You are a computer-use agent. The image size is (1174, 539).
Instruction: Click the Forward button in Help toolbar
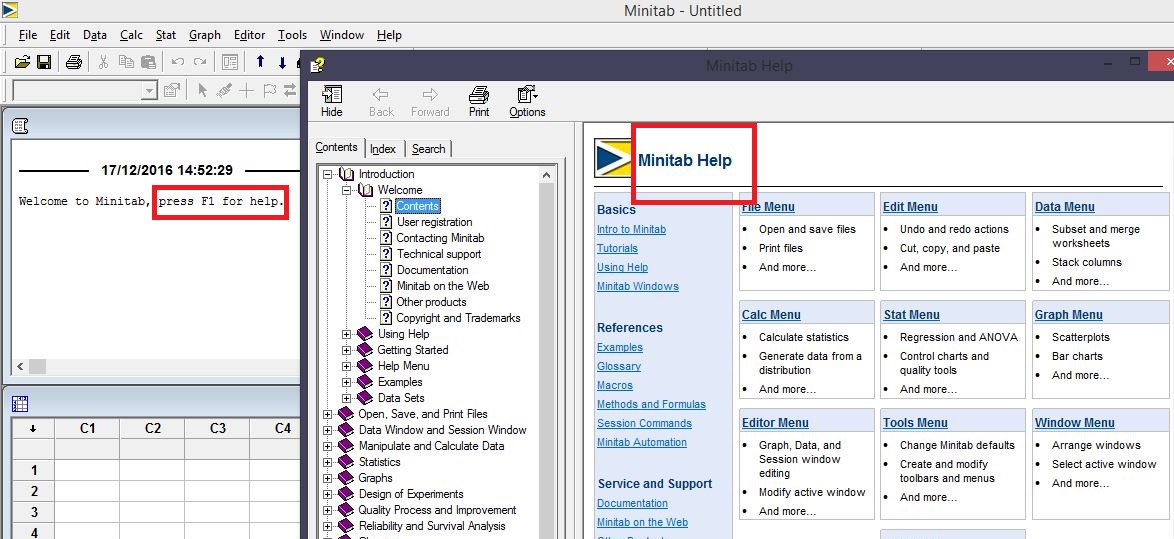click(x=430, y=101)
